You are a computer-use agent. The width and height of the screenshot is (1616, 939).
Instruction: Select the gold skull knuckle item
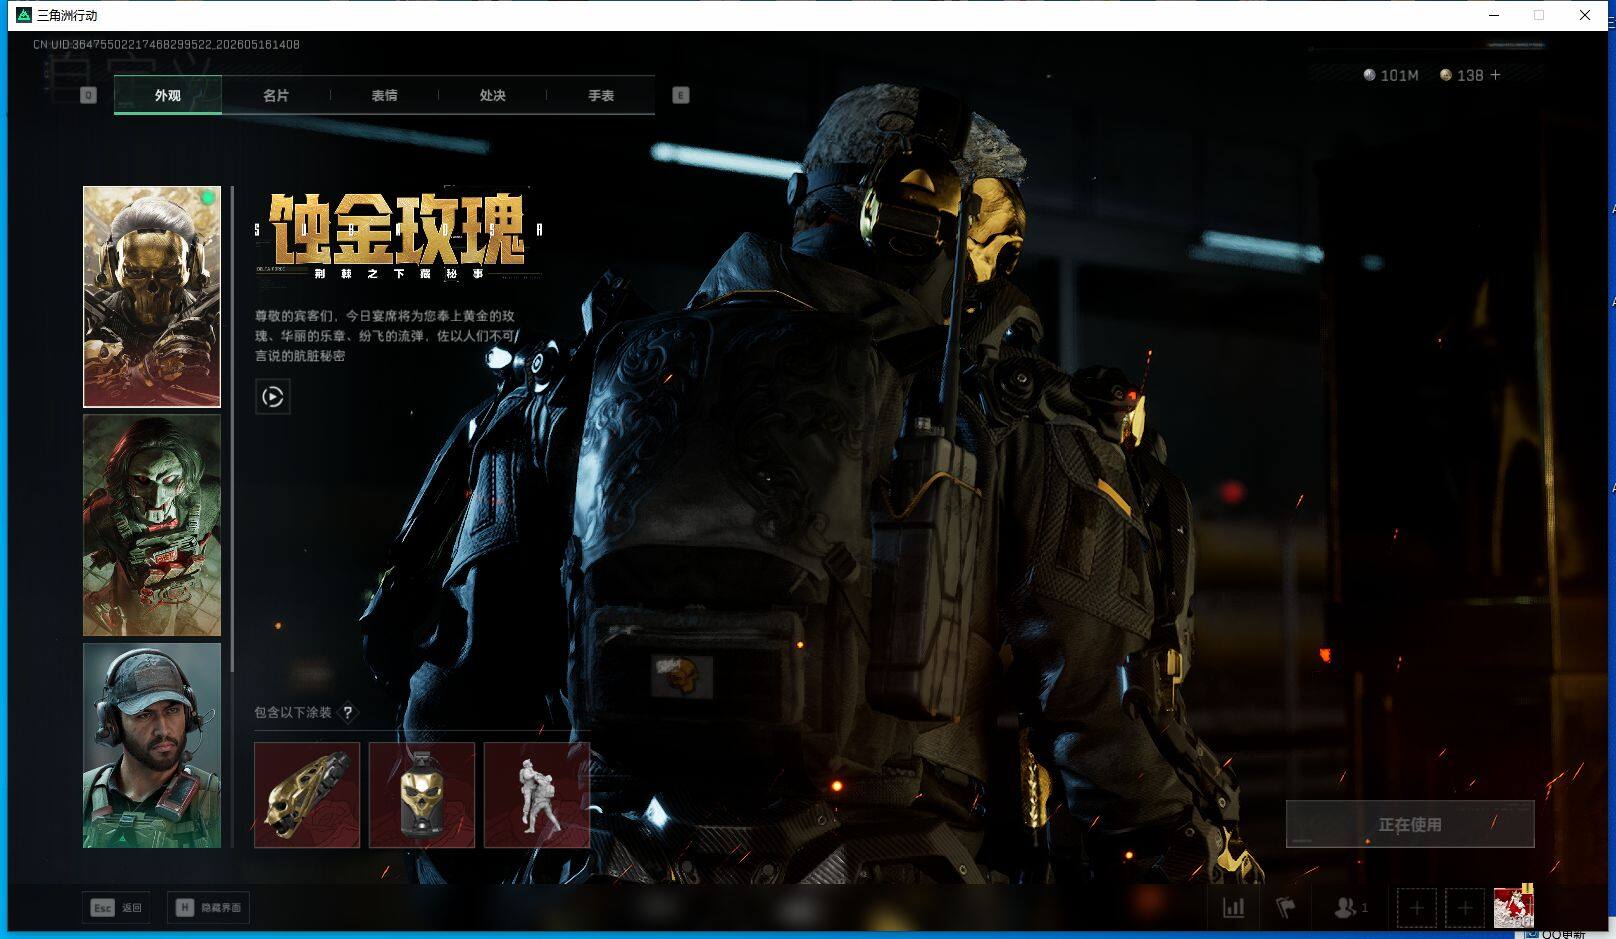307,795
